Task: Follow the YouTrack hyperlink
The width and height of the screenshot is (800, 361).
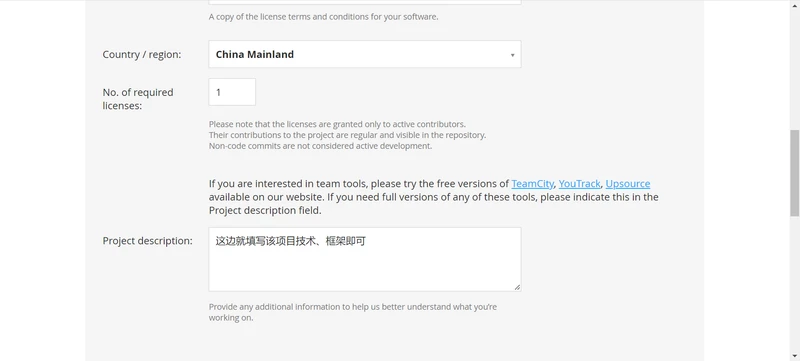Action: click(x=579, y=184)
